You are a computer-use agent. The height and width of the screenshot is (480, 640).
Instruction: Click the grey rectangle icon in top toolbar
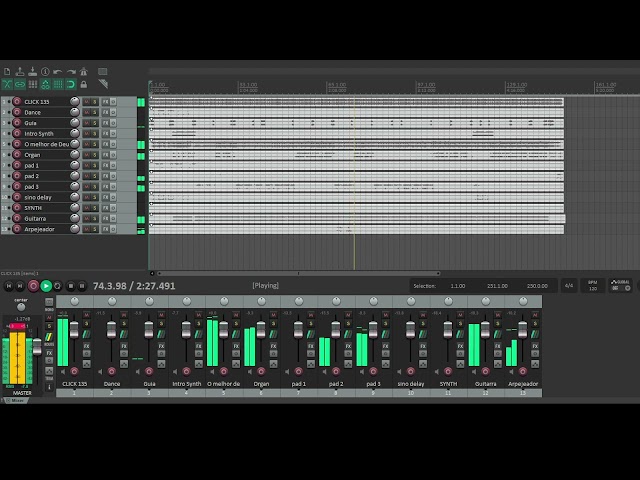click(x=102, y=71)
